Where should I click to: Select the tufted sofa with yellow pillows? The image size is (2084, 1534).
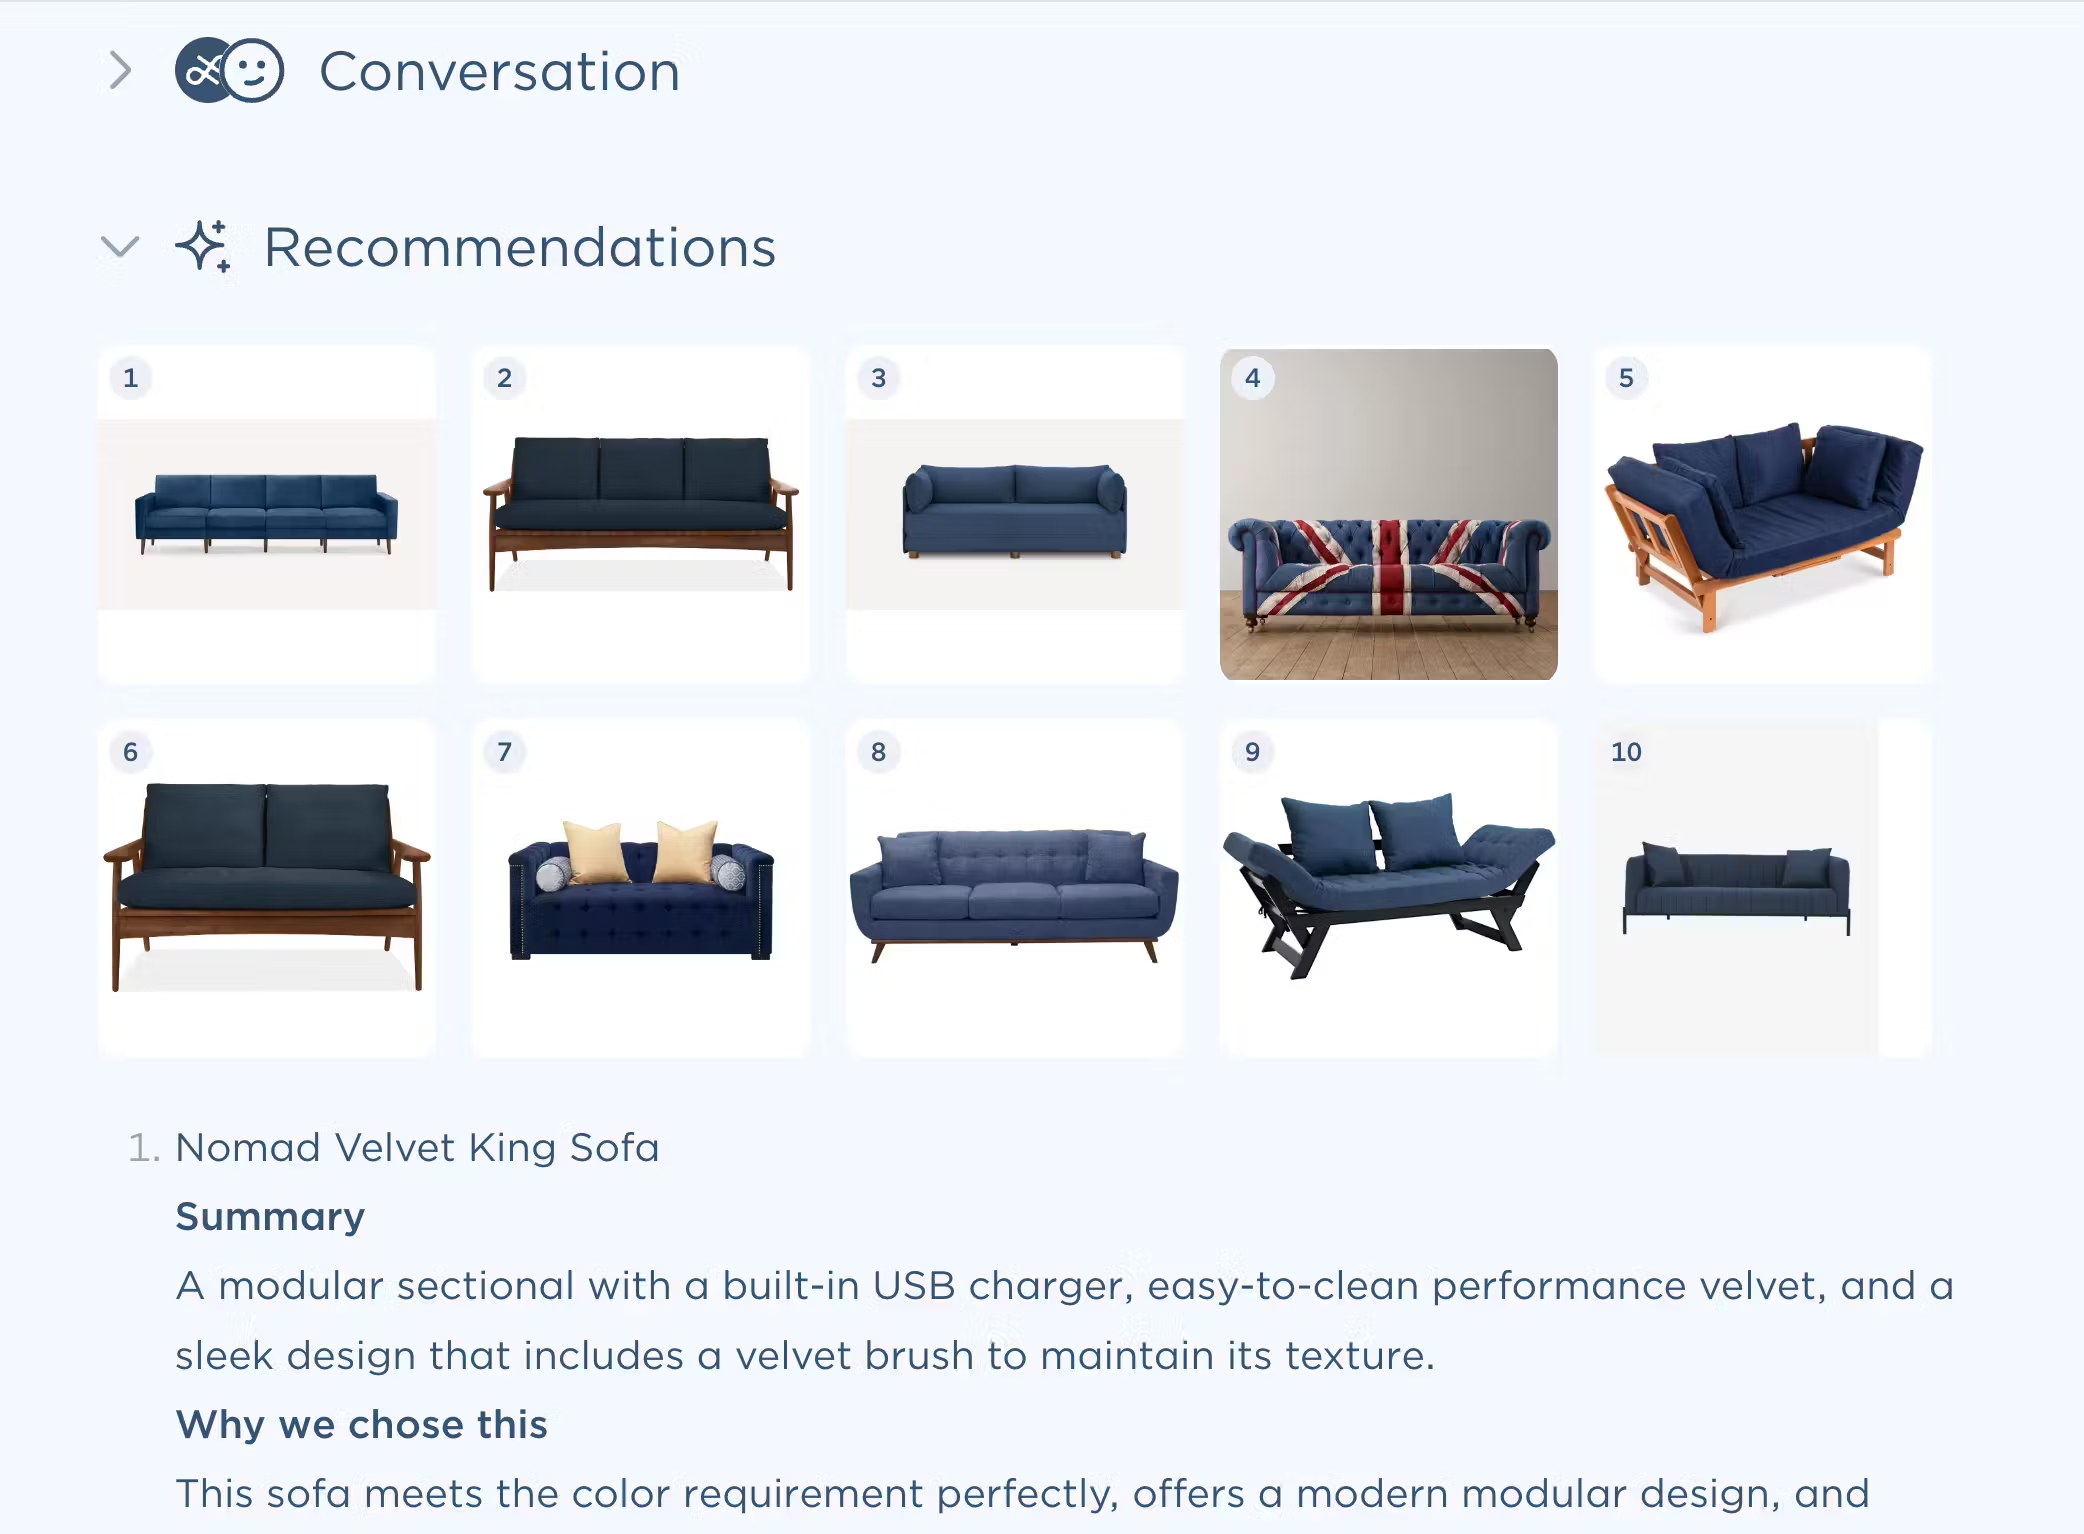640,888
